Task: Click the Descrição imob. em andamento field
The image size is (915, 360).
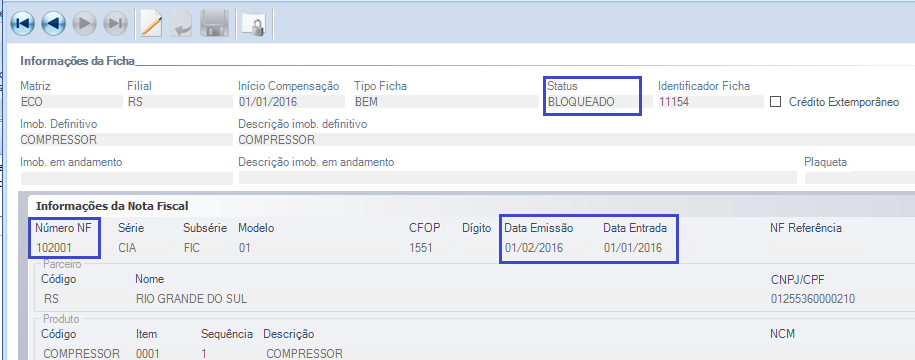Action: pyautogui.click(x=517, y=178)
